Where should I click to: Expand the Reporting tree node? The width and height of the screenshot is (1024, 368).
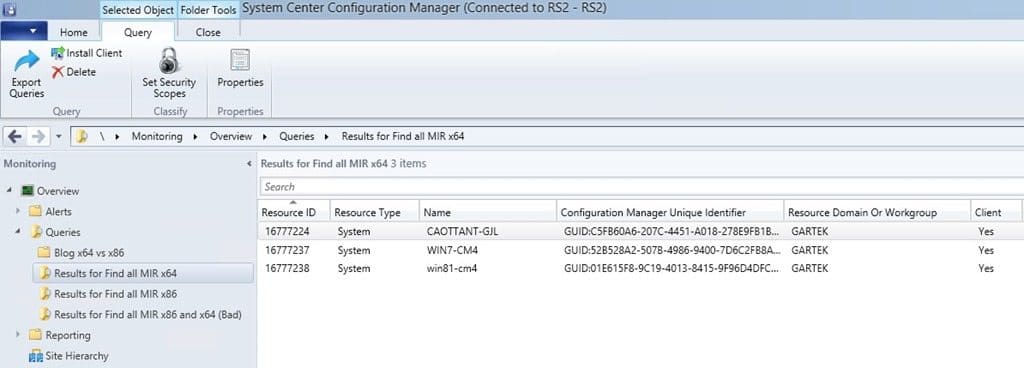18,335
